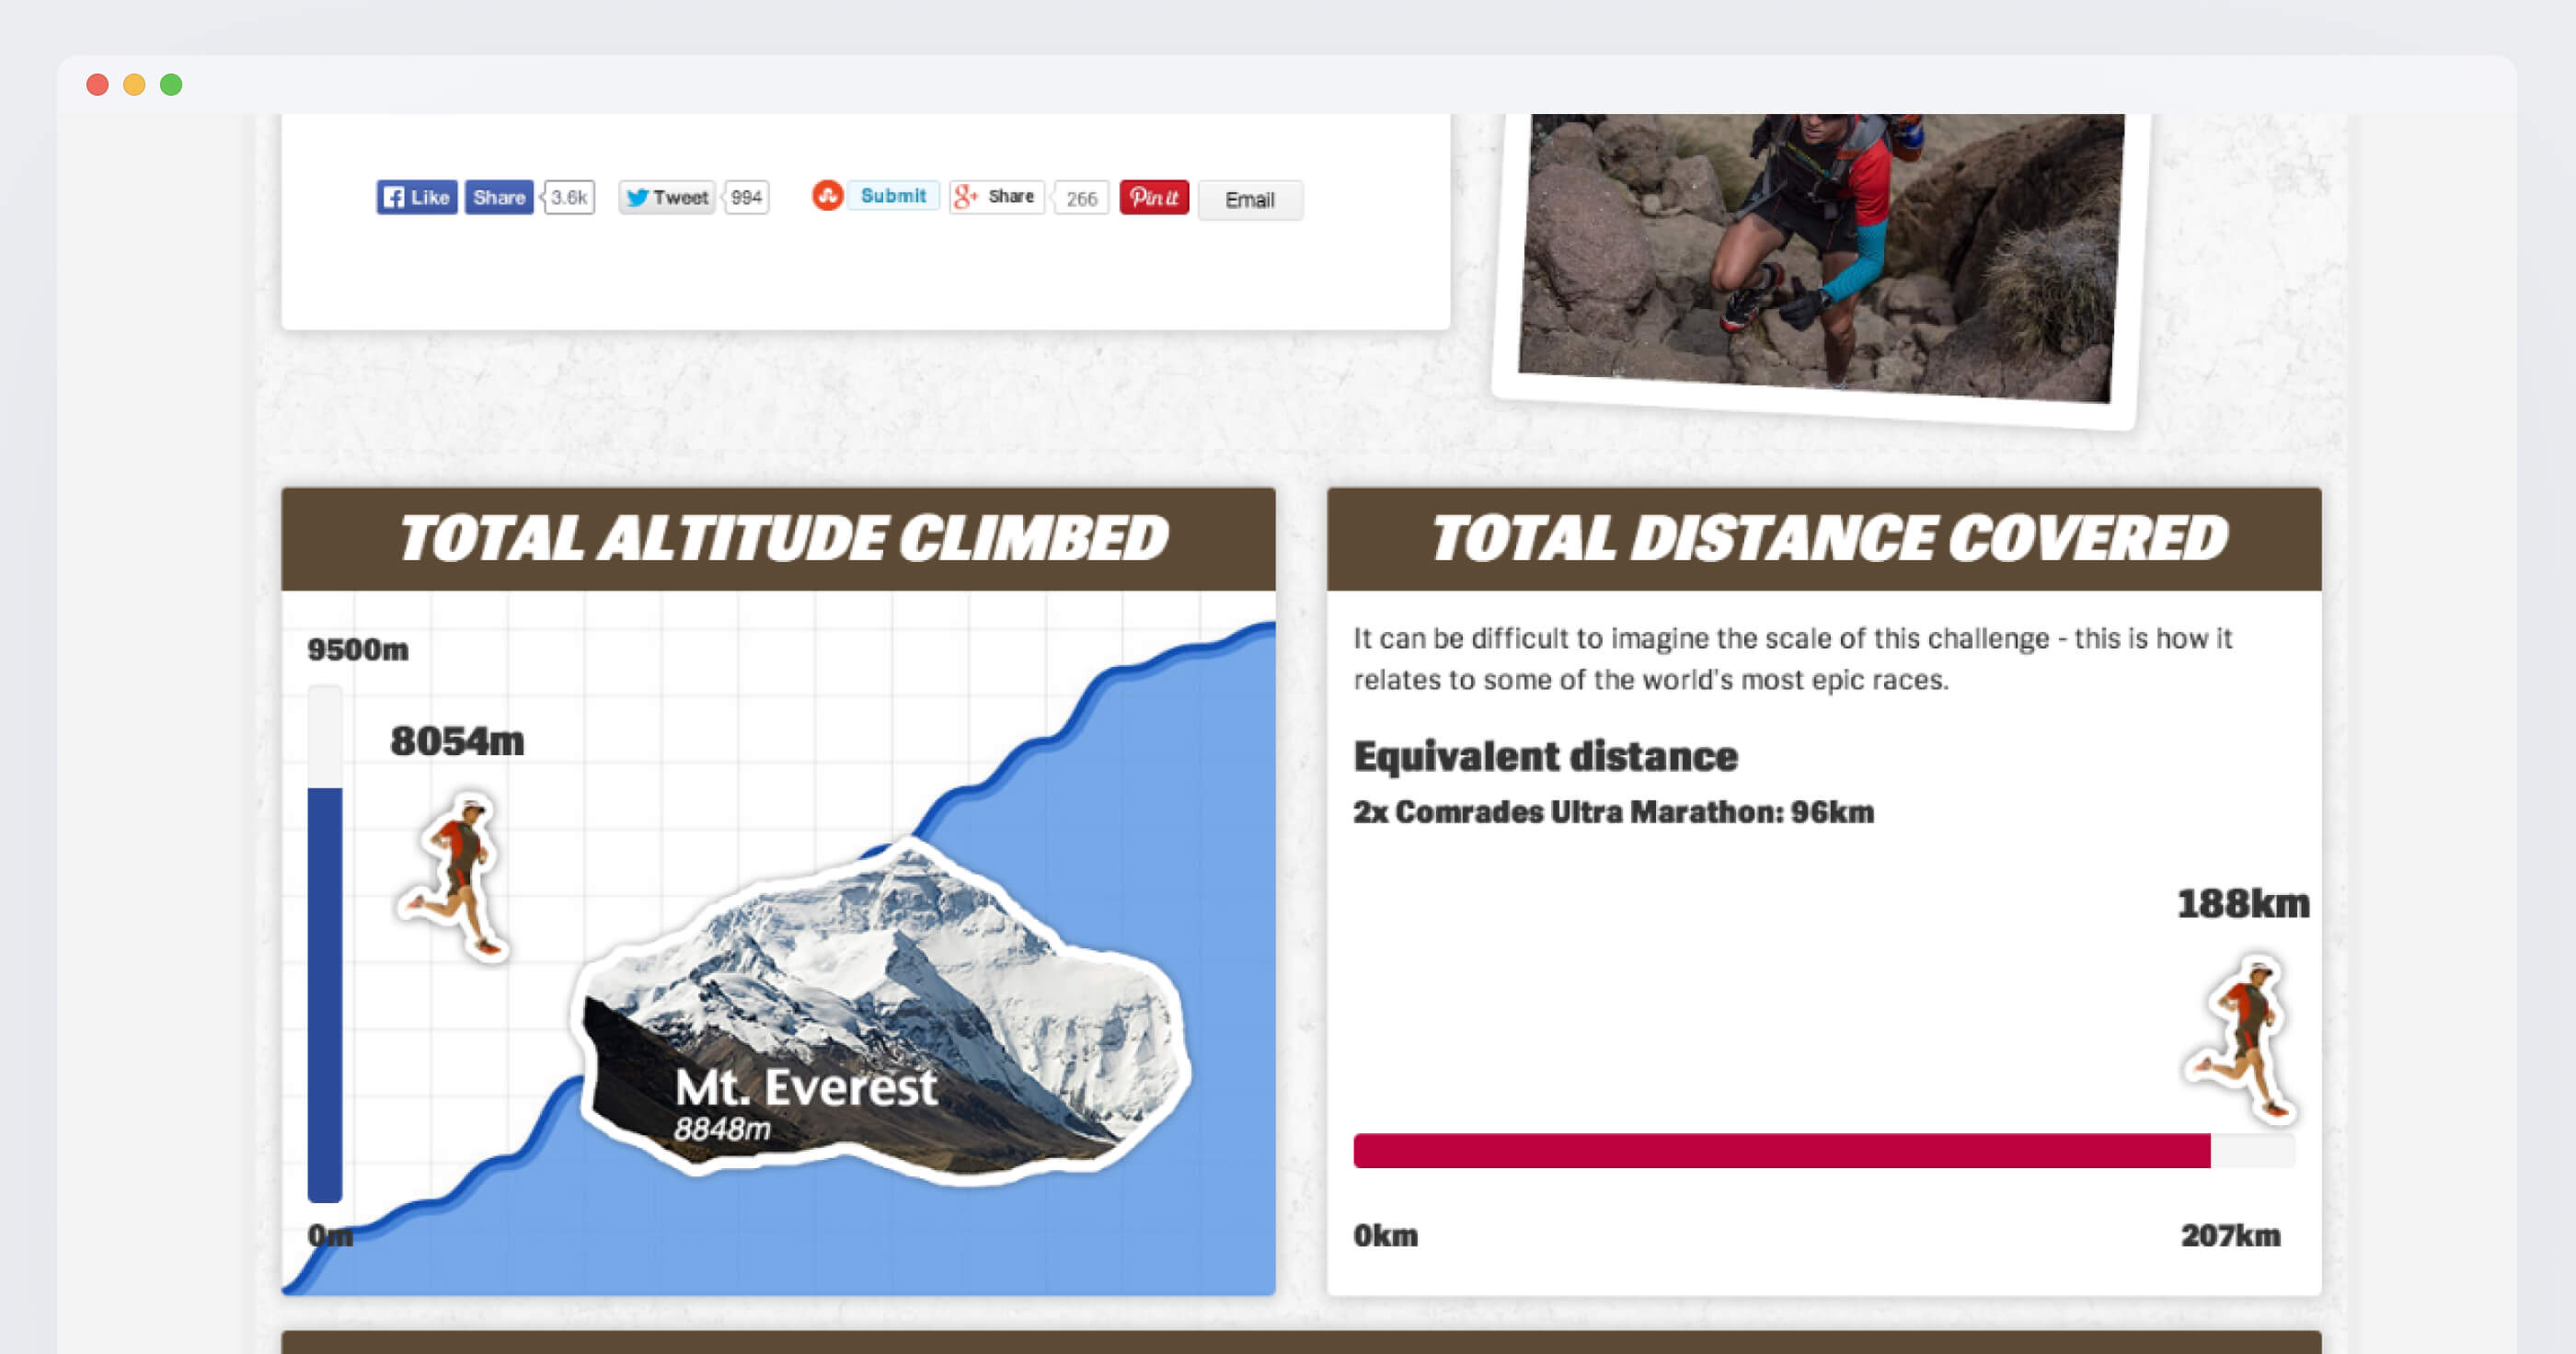Click the Twitter Tweet button
The image size is (2576, 1354).
667,197
